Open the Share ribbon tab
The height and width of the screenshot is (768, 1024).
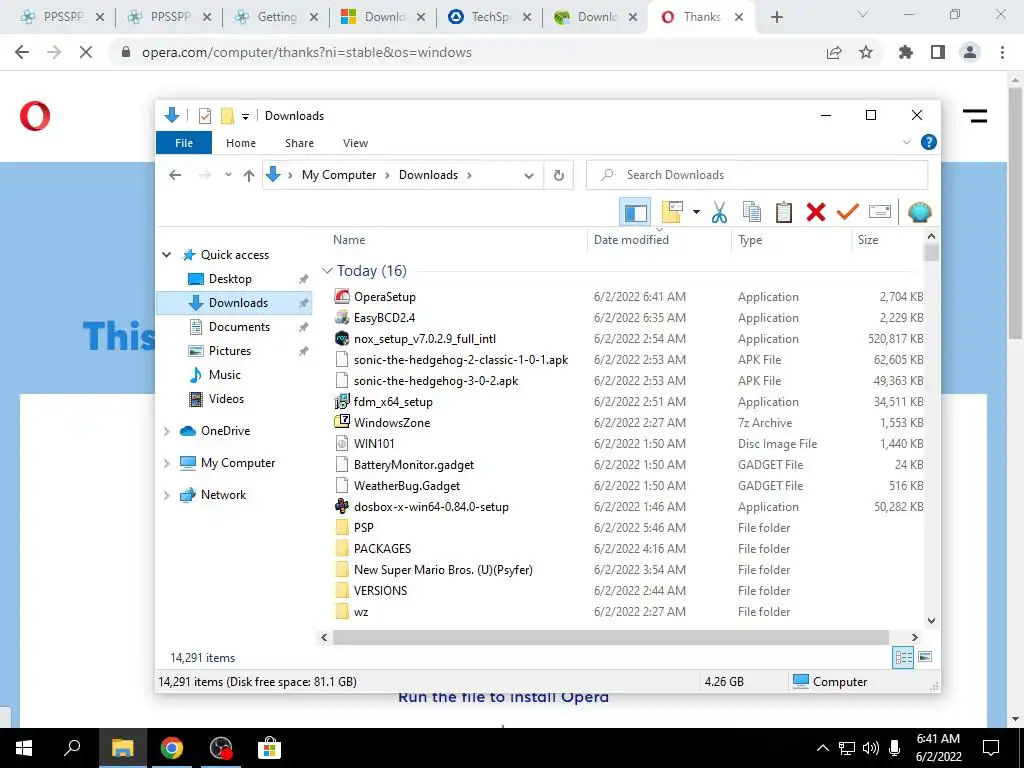point(299,143)
